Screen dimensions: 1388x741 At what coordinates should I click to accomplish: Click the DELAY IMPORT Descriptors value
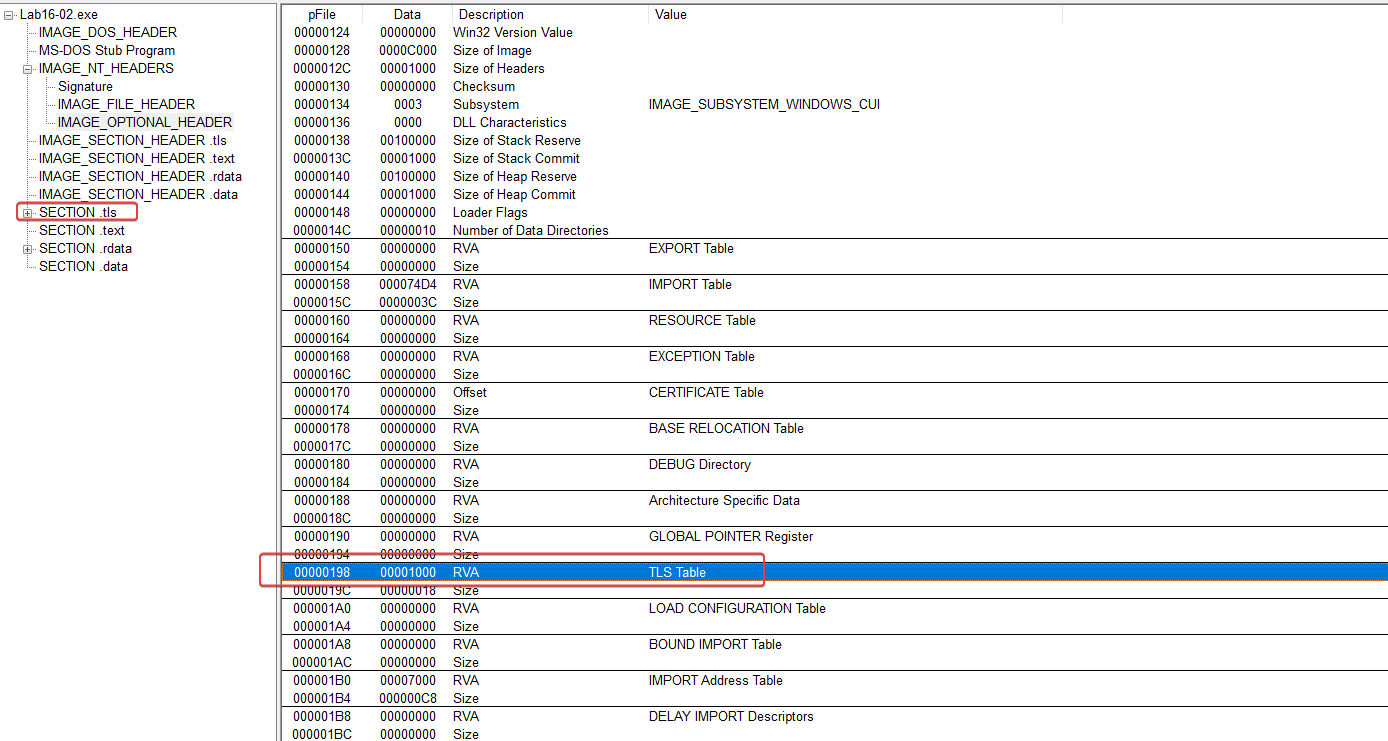731,717
